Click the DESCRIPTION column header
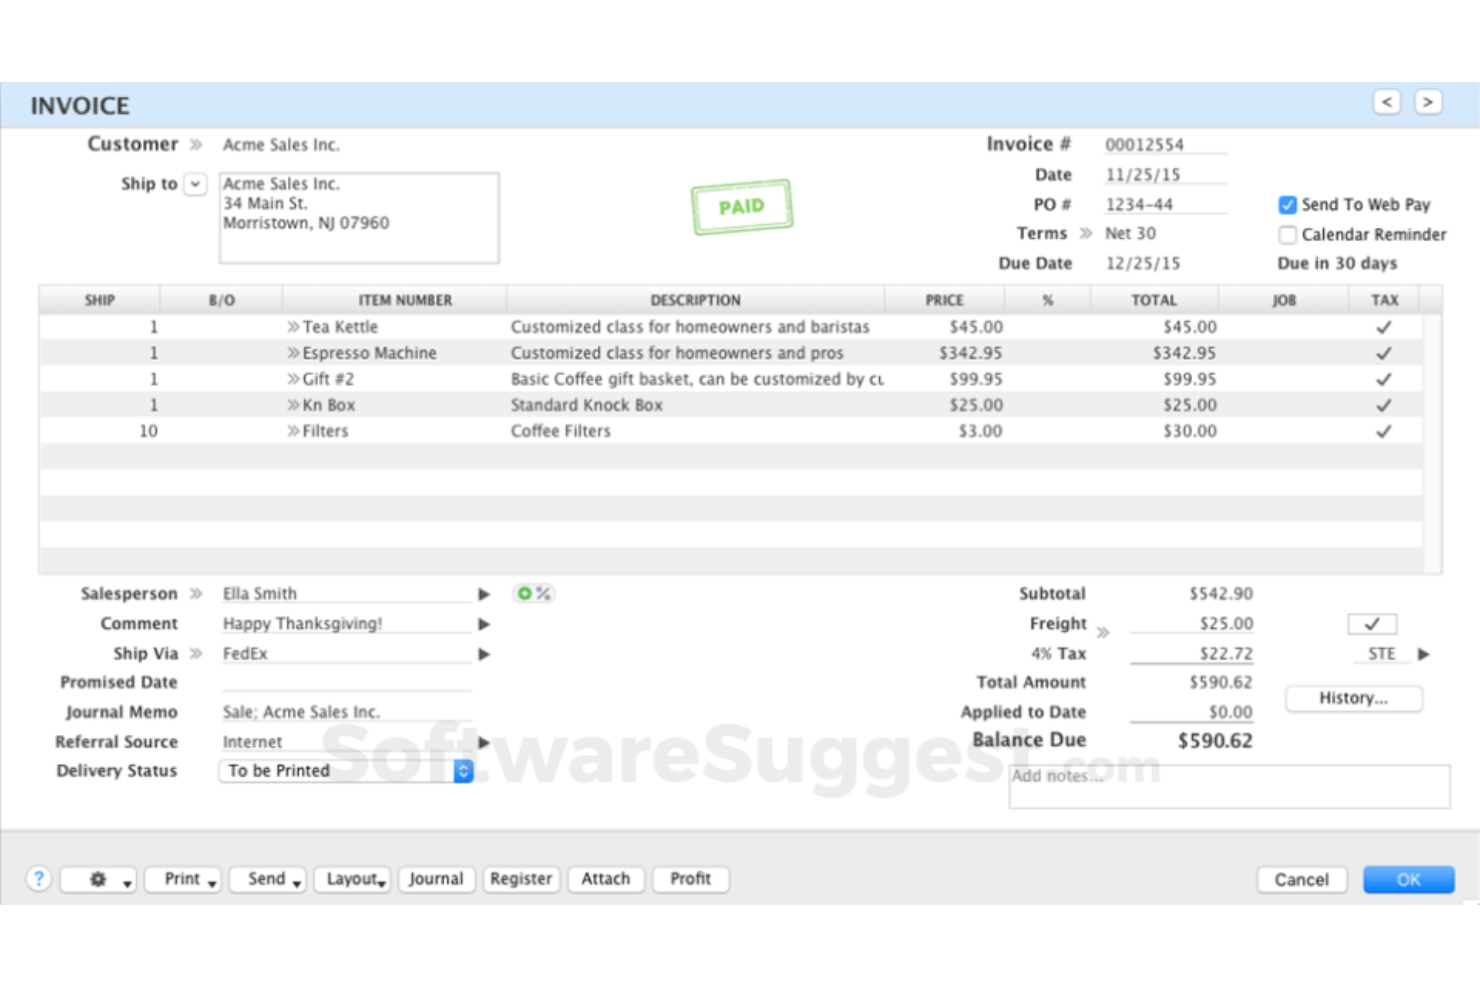Screen dimensions: 1480x987 (x=695, y=300)
